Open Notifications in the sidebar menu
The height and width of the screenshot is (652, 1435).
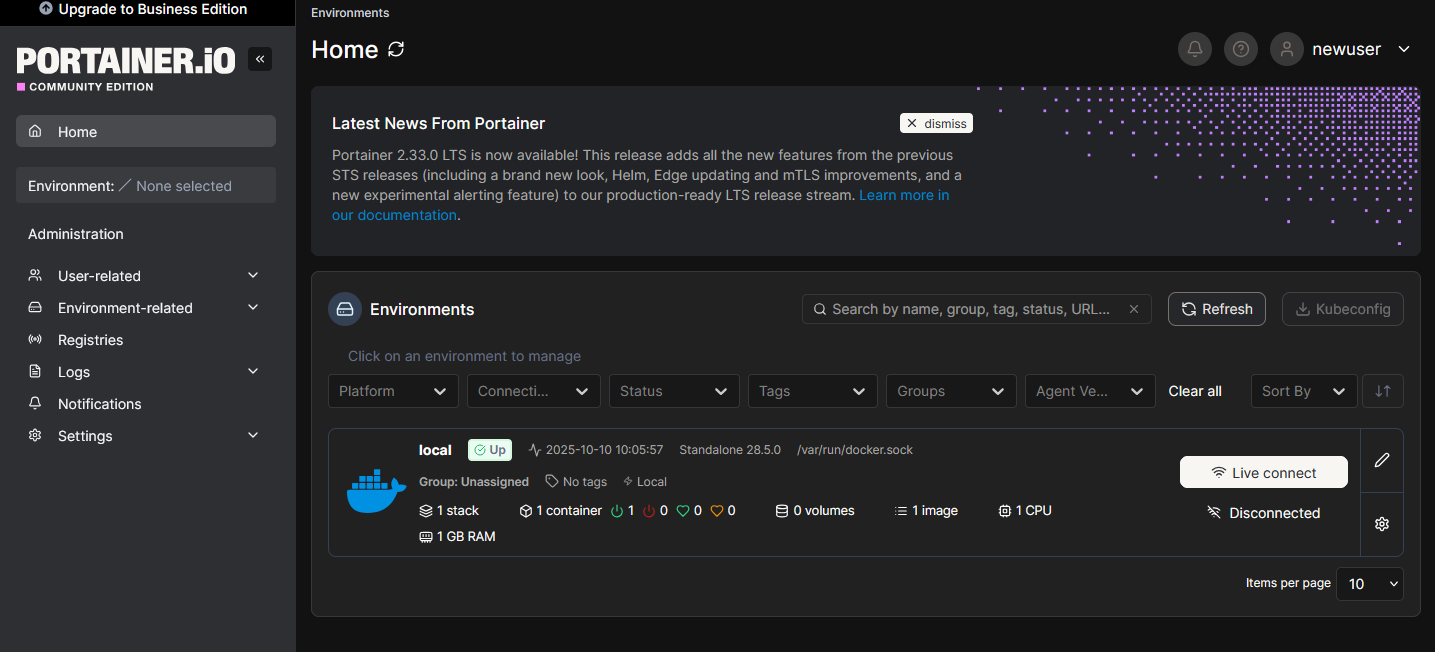tap(99, 404)
